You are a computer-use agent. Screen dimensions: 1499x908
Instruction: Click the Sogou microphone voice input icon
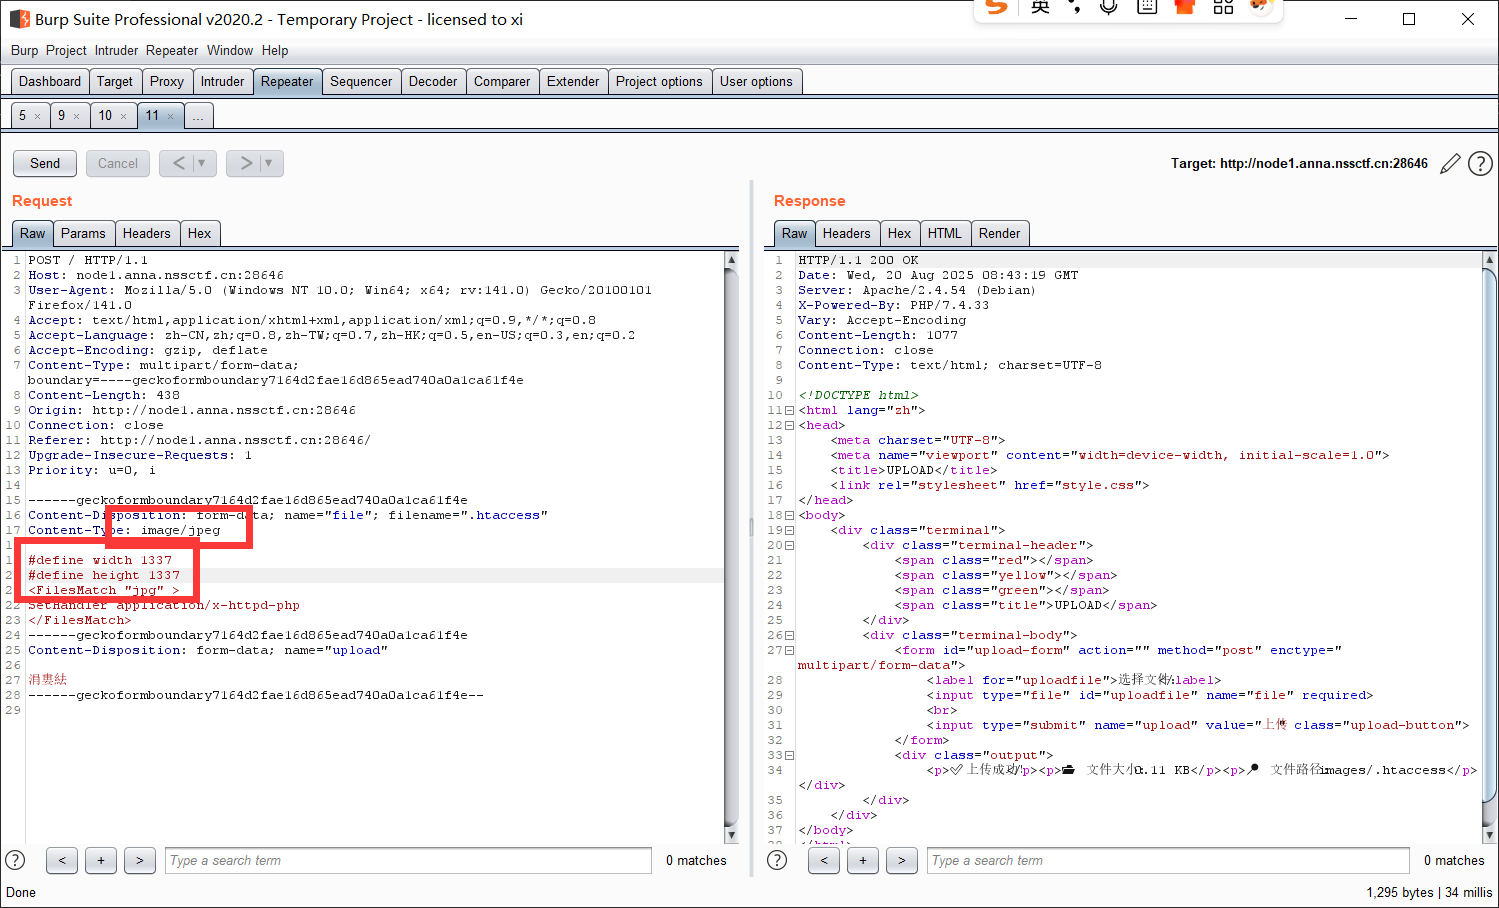(x=1108, y=7)
